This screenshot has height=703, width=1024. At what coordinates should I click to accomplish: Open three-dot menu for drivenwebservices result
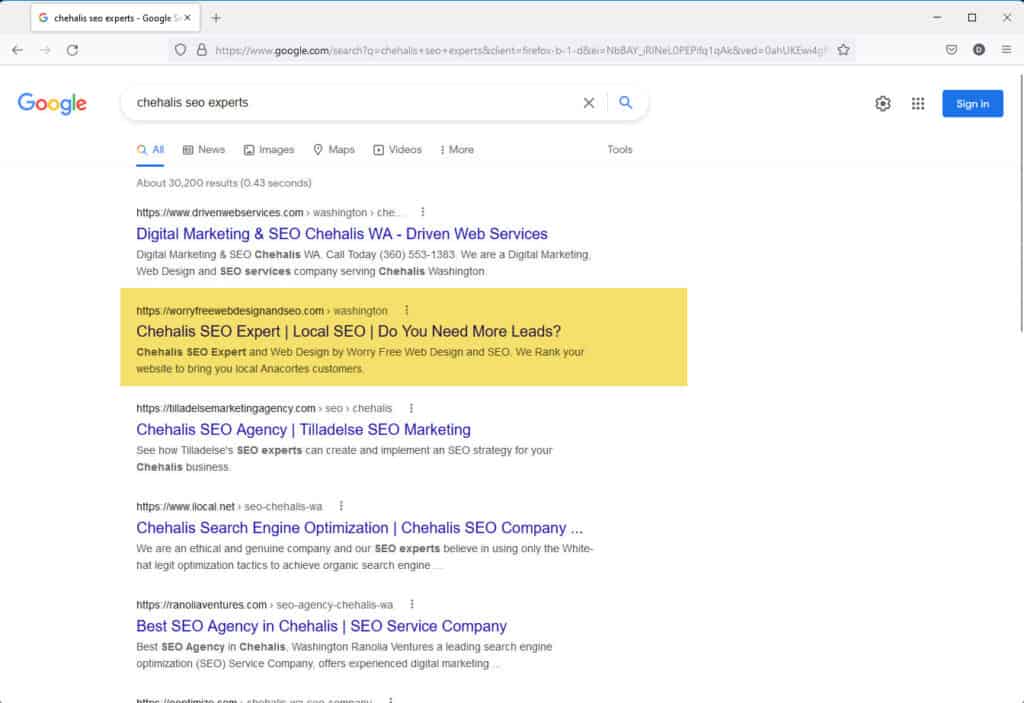coord(423,212)
